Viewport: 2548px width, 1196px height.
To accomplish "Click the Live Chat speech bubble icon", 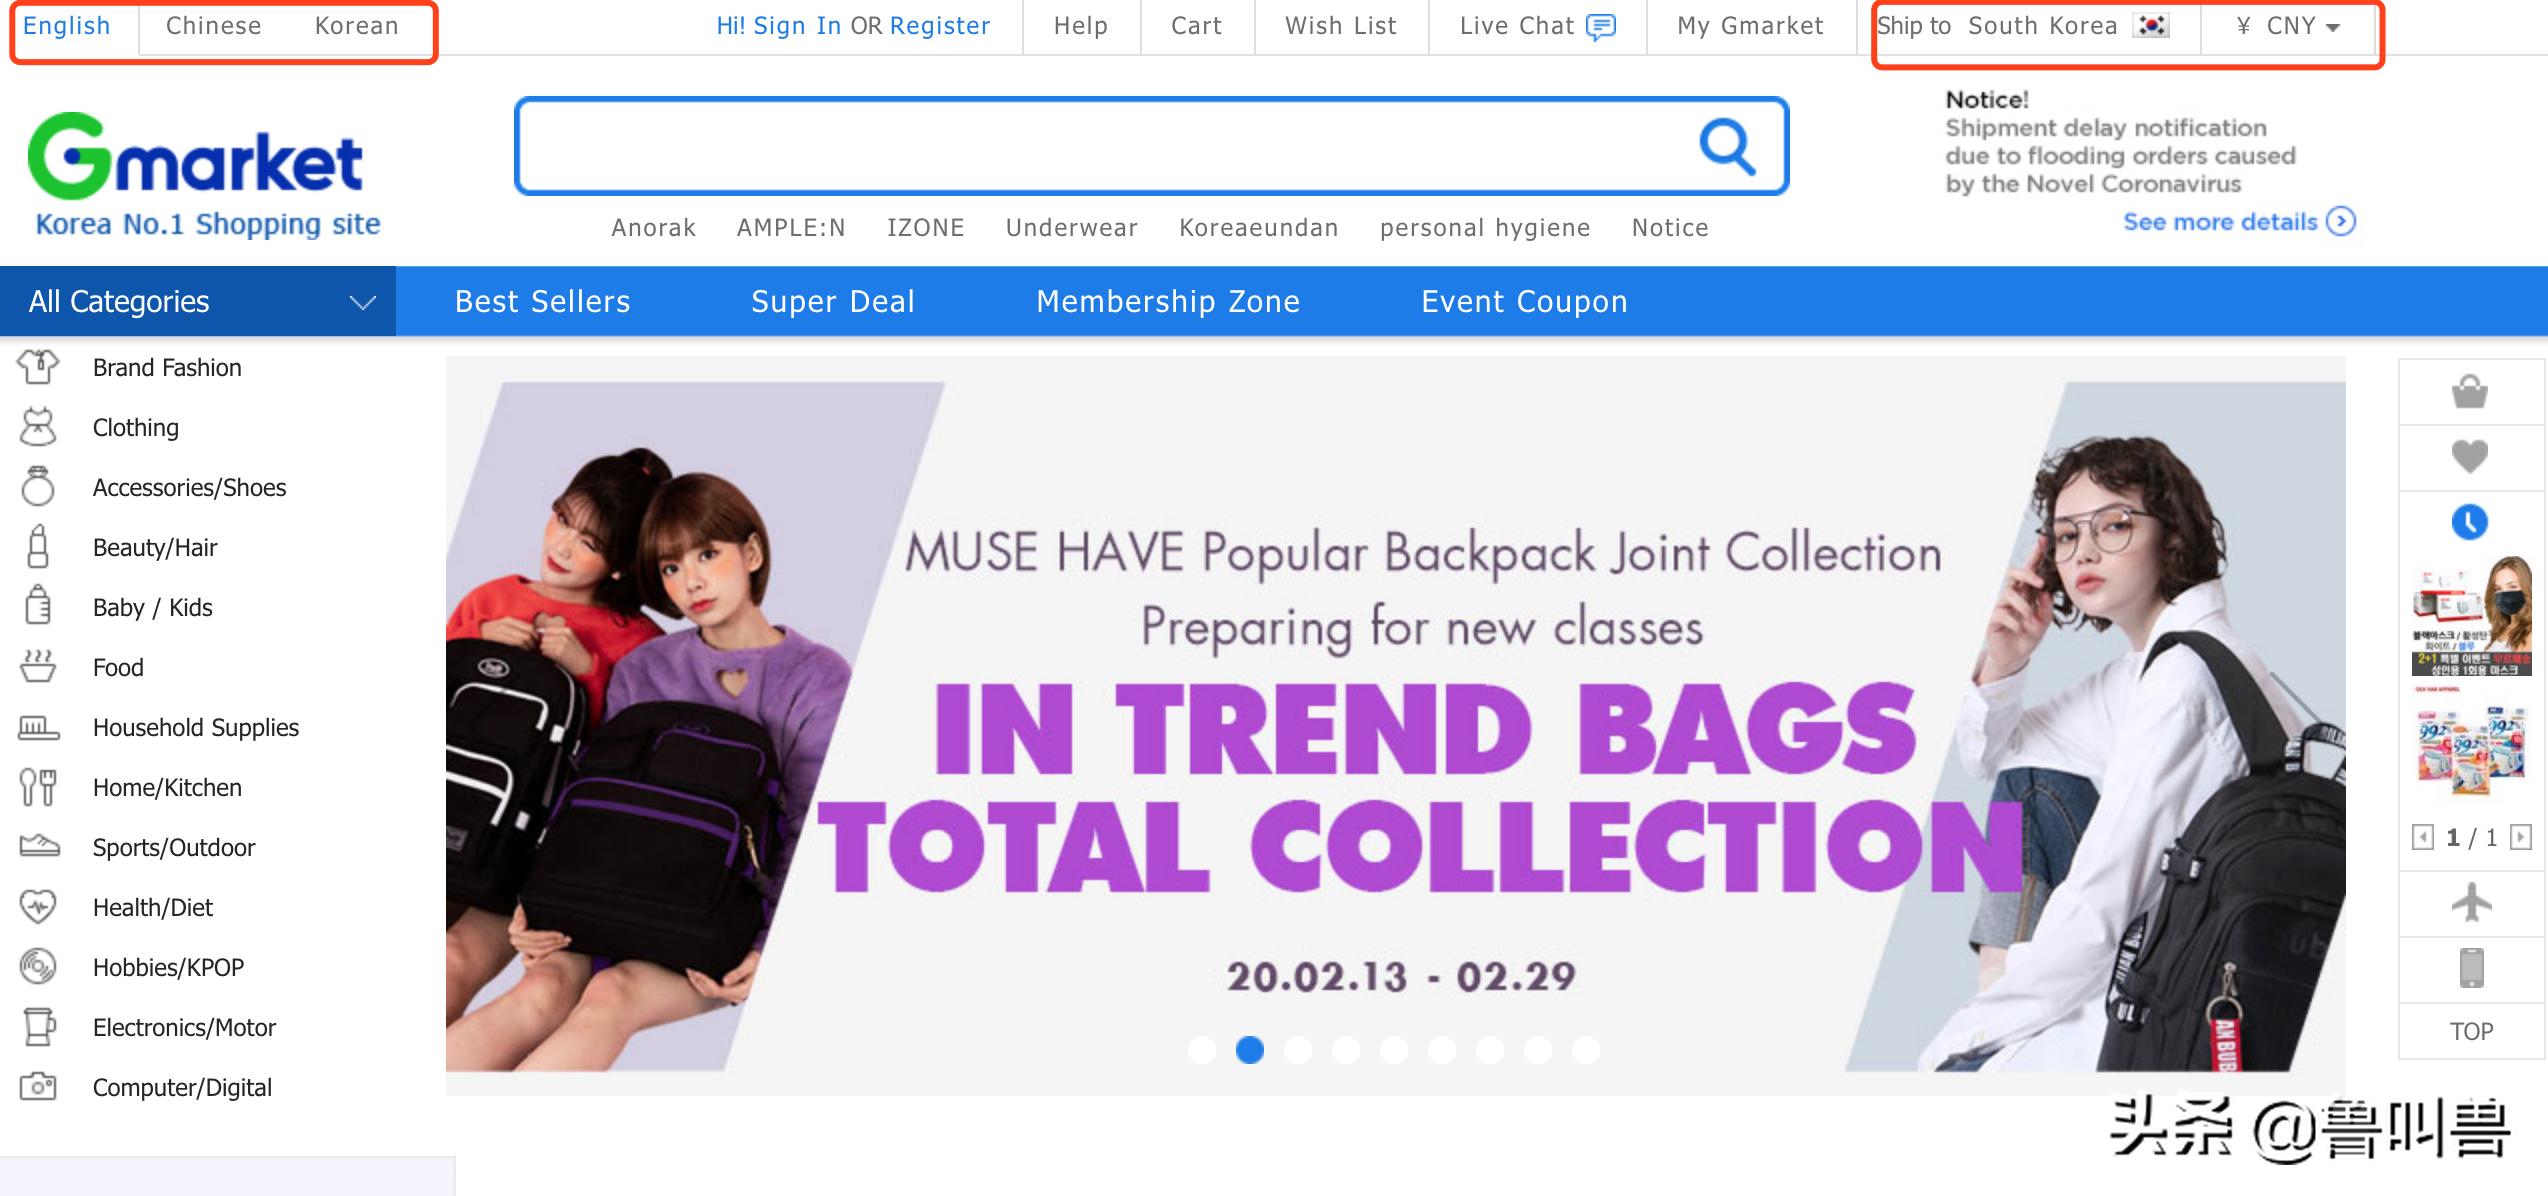I will point(1601,27).
